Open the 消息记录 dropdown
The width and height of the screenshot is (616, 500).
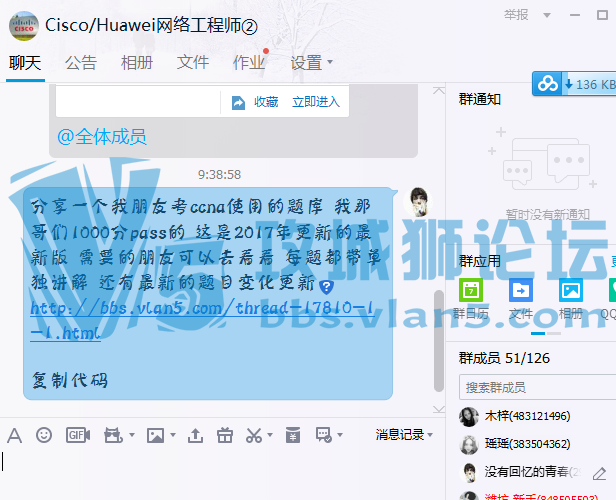click(404, 435)
